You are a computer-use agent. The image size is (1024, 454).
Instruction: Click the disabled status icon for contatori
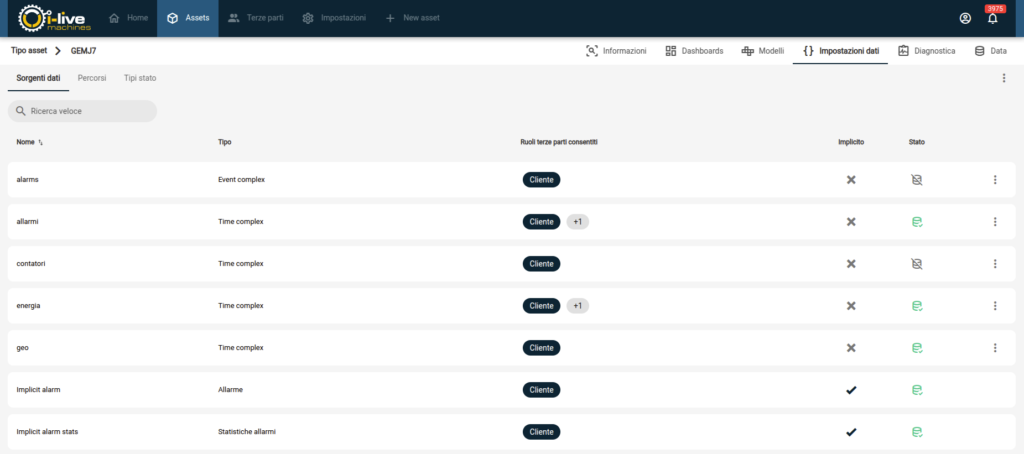[916, 264]
